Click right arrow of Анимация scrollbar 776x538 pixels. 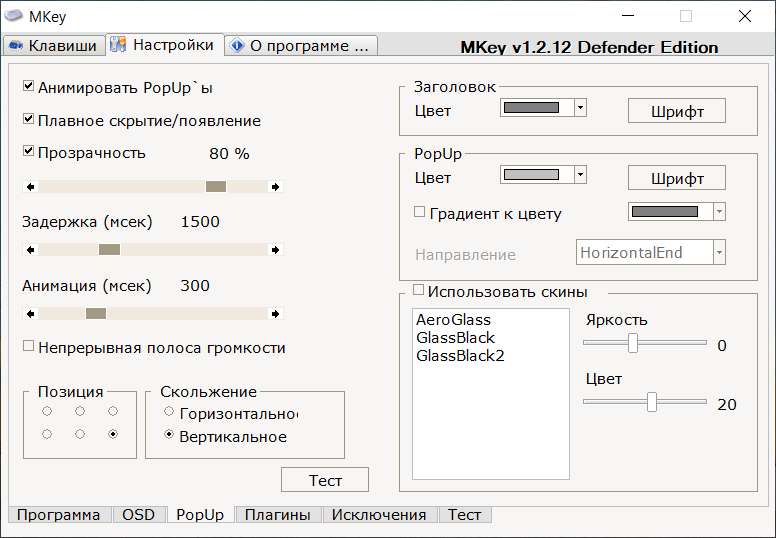[275, 314]
